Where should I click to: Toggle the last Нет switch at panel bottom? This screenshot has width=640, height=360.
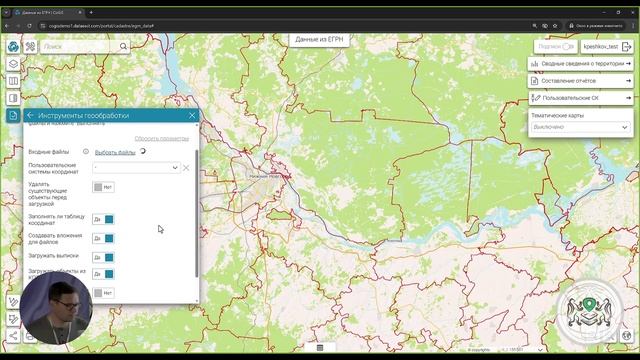[x=103, y=293]
